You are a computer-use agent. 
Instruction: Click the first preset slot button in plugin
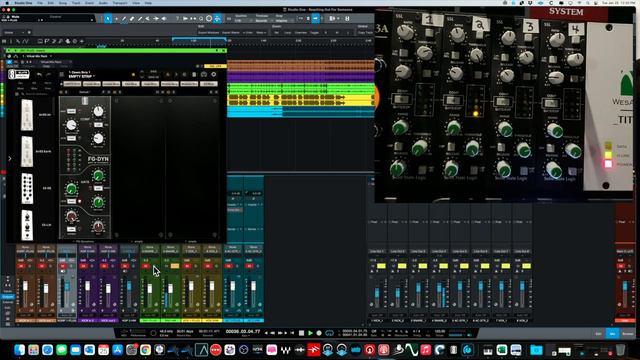click(72, 84)
